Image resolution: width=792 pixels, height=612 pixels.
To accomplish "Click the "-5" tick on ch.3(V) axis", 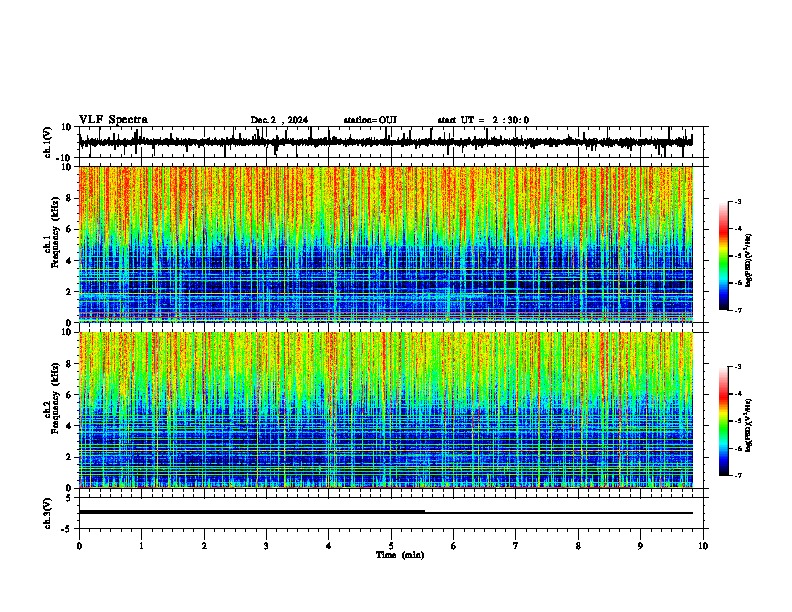I will [67, 529].
